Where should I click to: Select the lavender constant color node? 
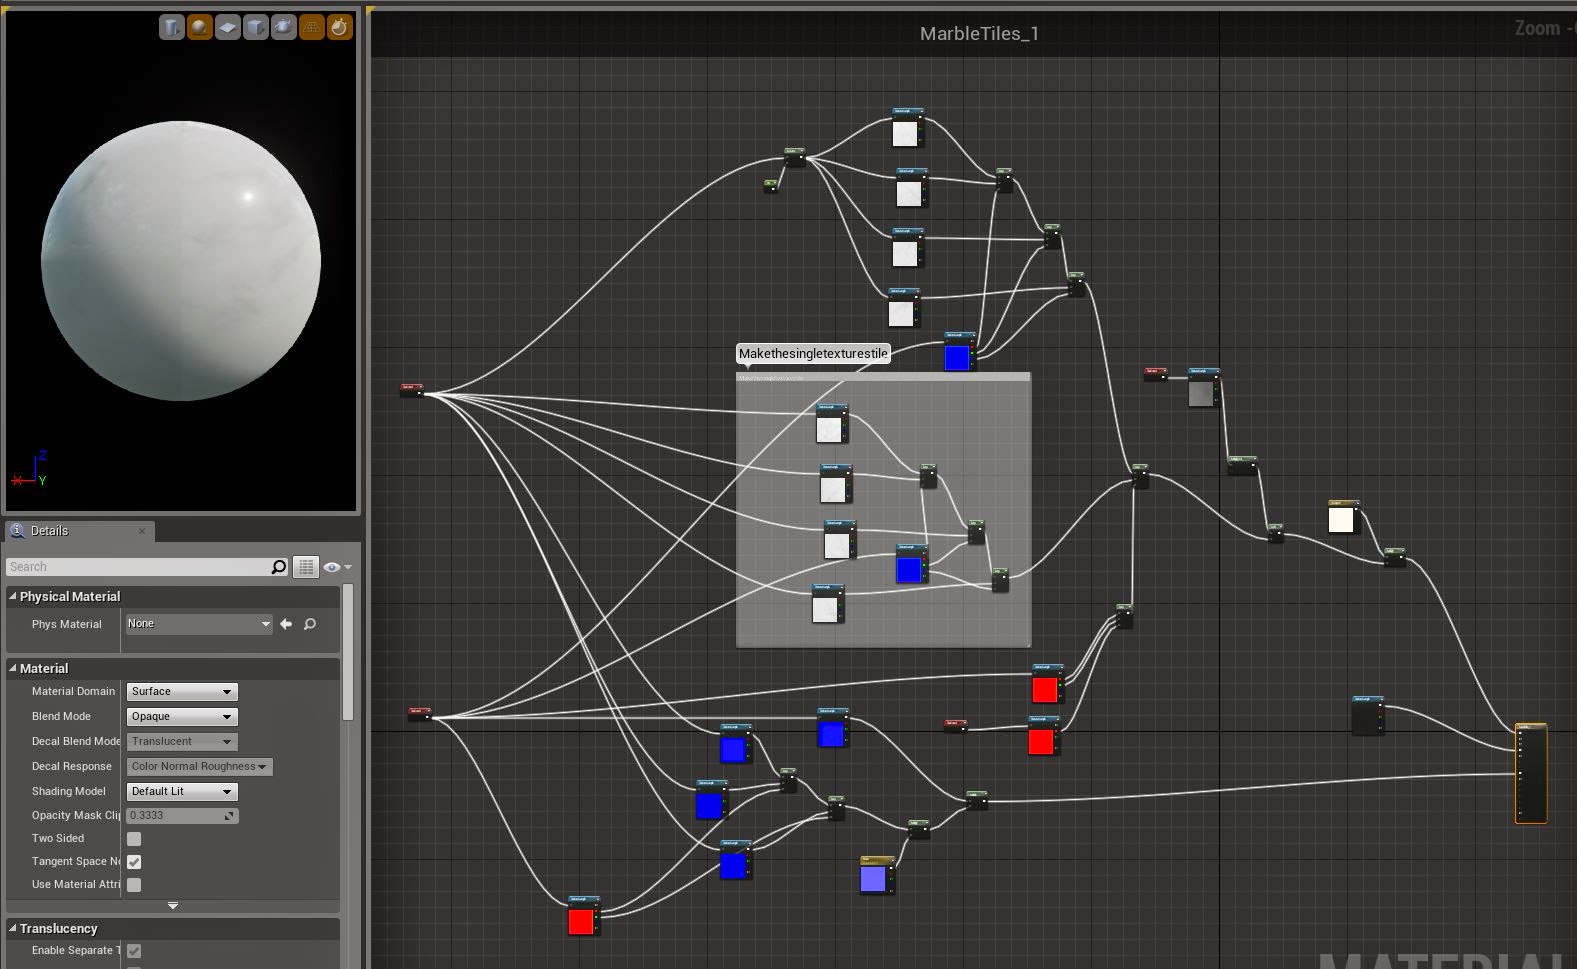coord(877,875)
